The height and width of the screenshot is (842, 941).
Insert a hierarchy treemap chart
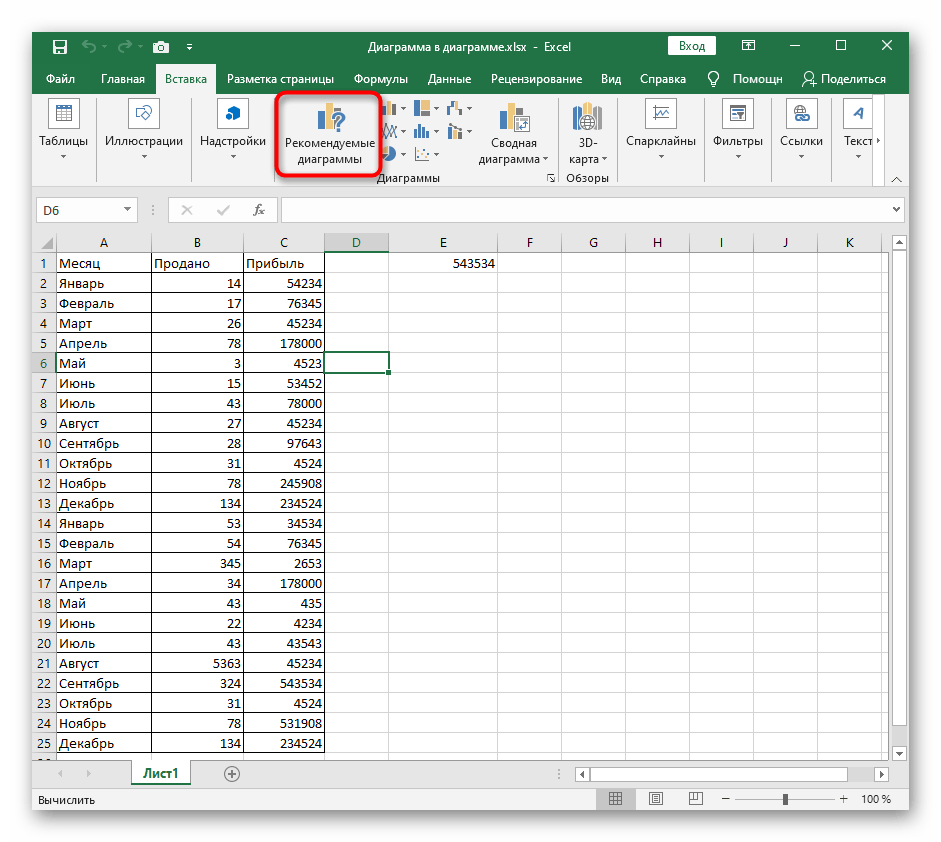pyautogui.click(x=426, y=109)
